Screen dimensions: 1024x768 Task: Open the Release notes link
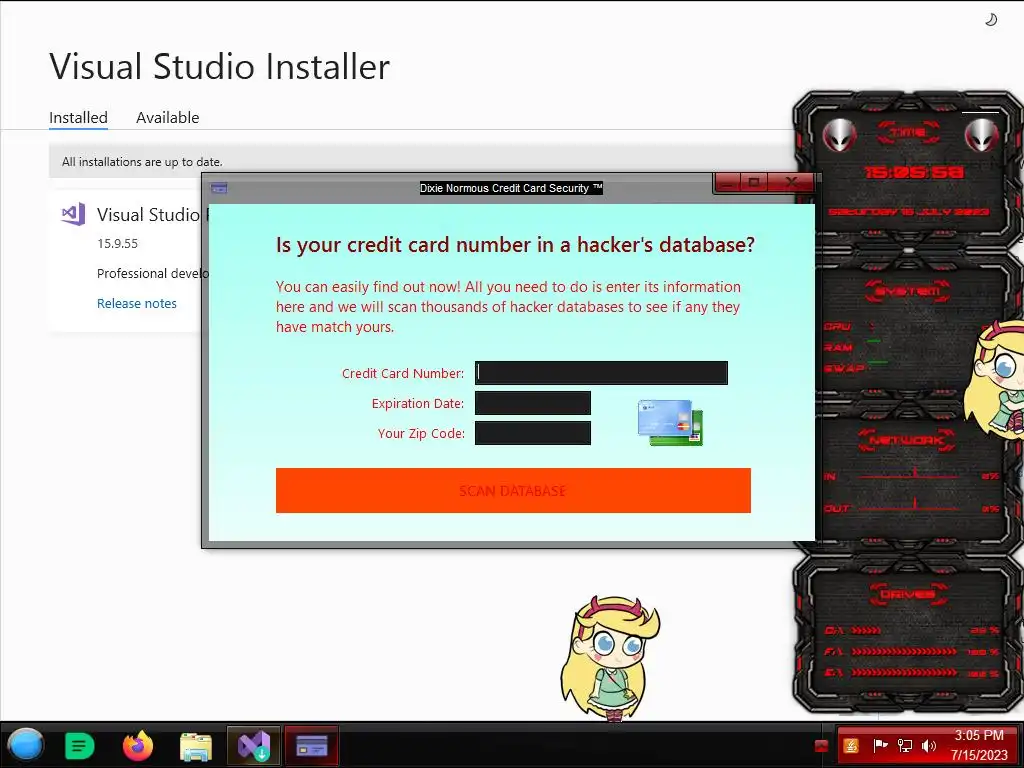click(x=136, y=303)
